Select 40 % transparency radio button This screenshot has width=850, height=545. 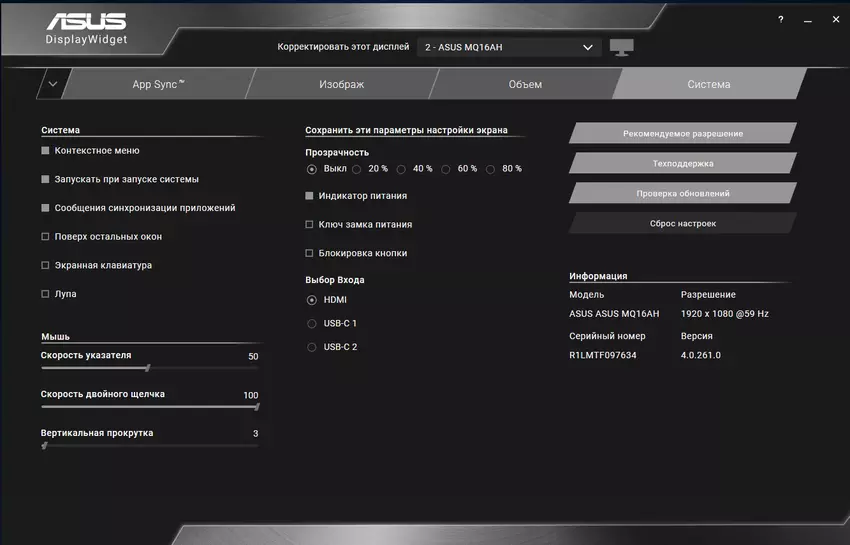click(401, 169)
